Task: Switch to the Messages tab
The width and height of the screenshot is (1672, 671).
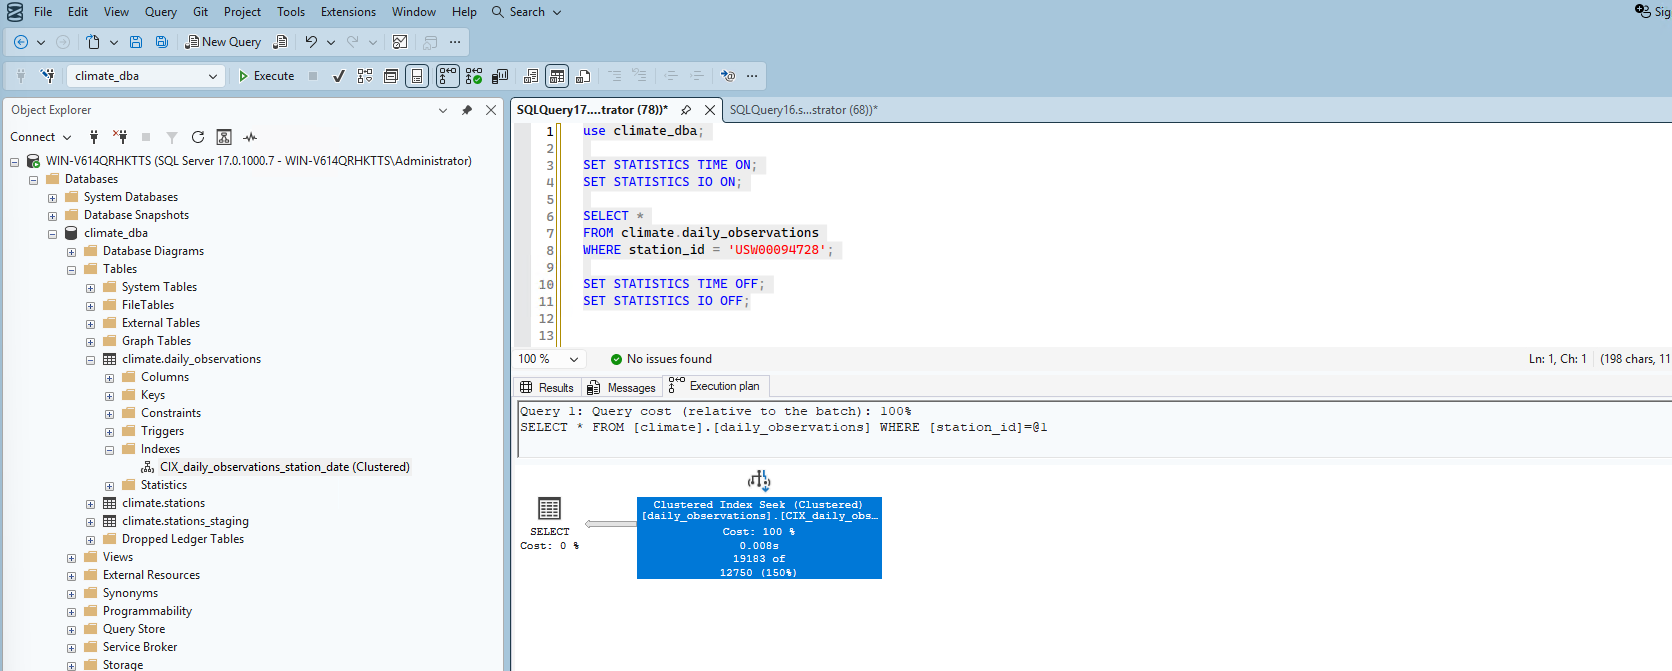Action: pyautogui.click(x=622, y=388)
